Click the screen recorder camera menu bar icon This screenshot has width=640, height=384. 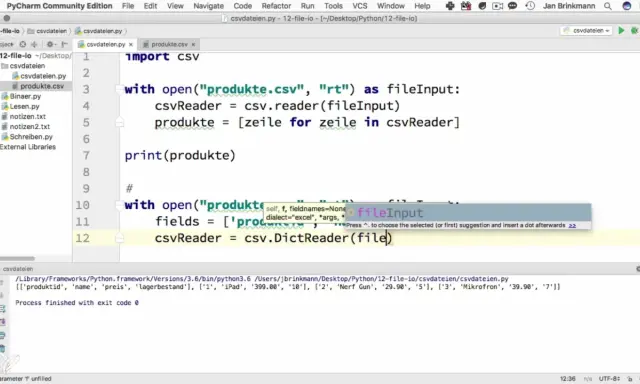point(497,6)
